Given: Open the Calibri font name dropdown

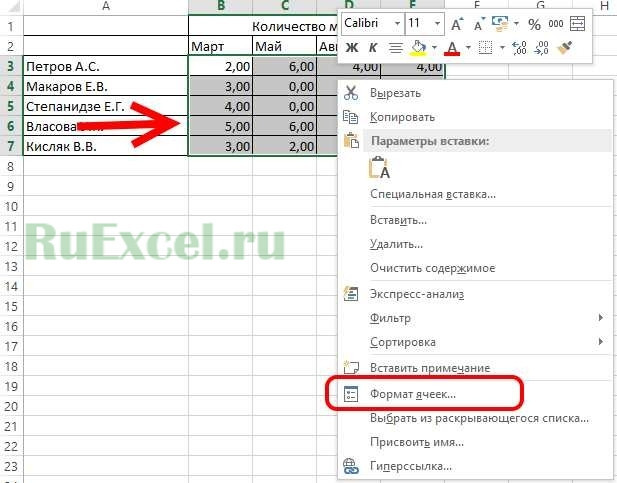Looking at the screenshot, I should [397, 24].
